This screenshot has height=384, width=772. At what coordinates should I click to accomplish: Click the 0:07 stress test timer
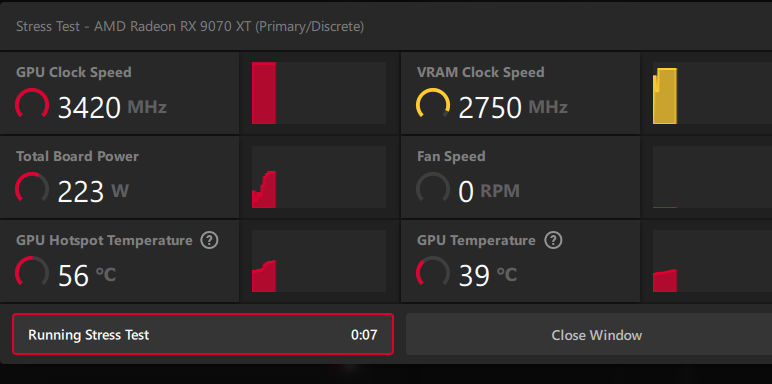(x=364, y=335)
